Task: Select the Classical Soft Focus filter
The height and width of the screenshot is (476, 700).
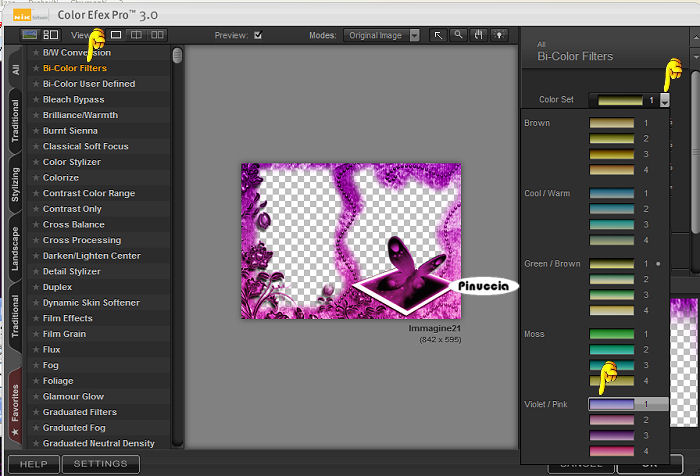Action: click(85, 146)
